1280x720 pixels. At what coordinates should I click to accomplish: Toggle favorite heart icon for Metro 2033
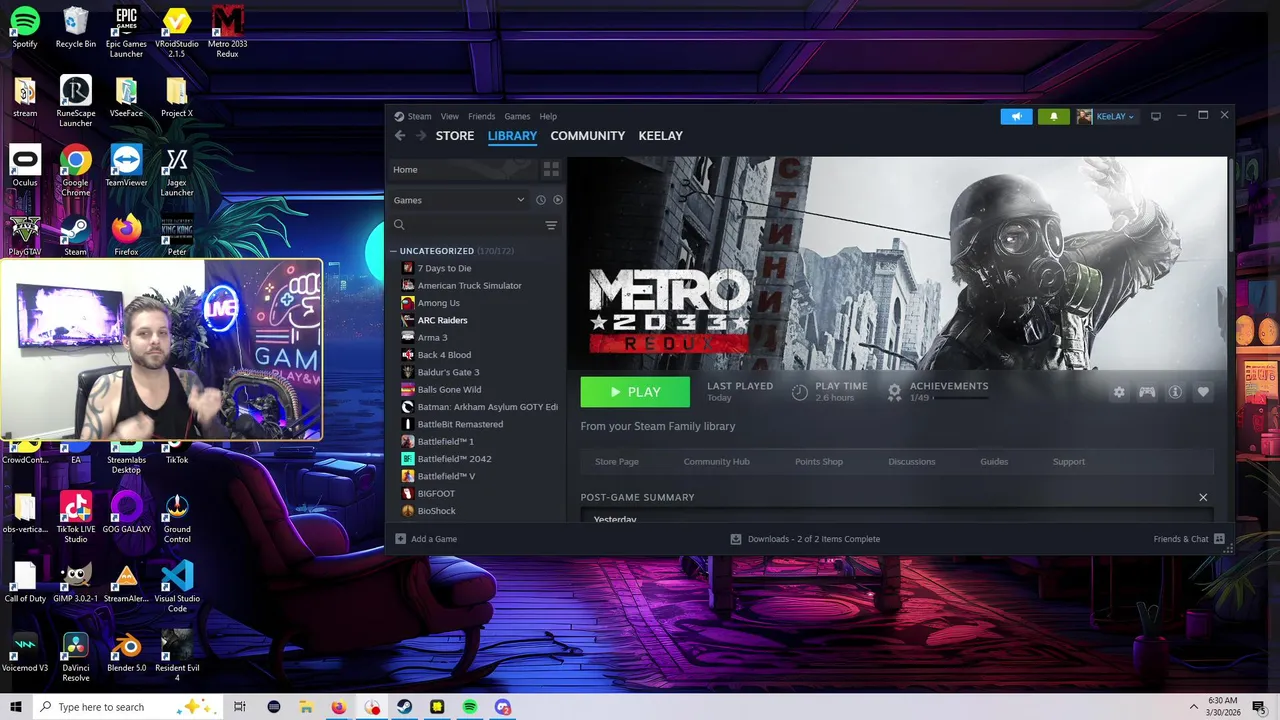pyautogui.click(x=1203, y=392)
